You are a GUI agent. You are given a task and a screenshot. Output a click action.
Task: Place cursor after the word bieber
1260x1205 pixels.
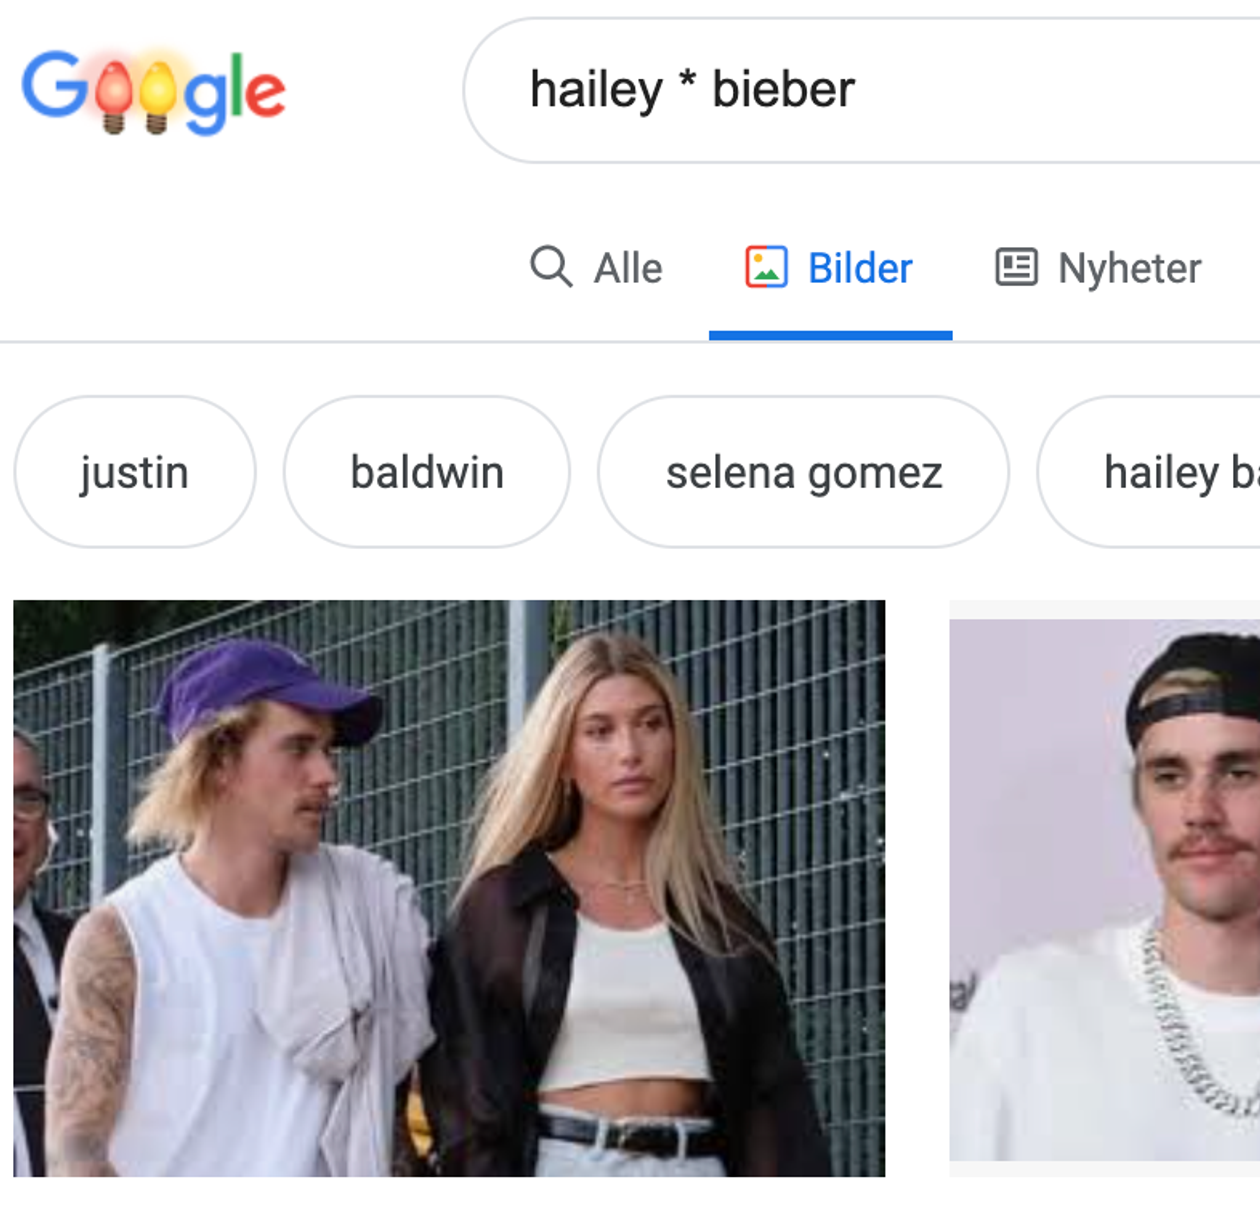pos(858,90)
